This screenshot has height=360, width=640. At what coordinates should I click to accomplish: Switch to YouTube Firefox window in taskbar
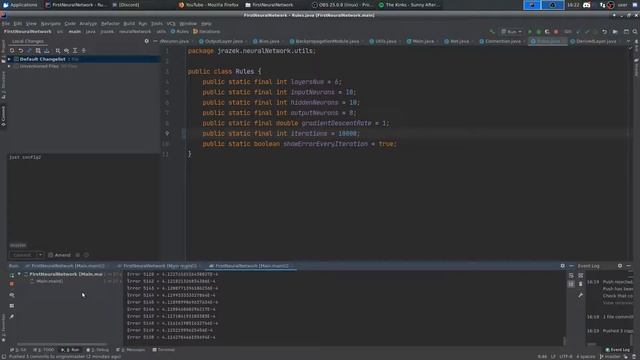pos(209,5)
